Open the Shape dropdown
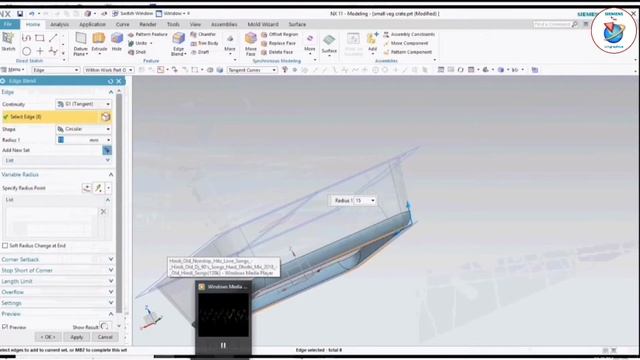Viewport: 640px width, 360px height. click(x=84, y=129)
